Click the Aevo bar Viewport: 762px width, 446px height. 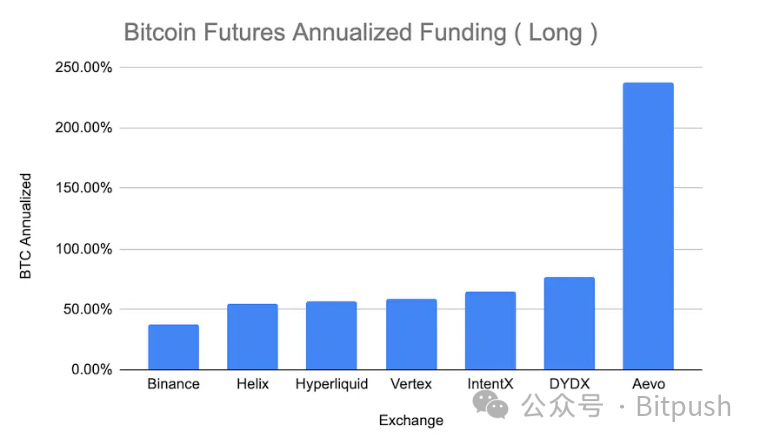(648, 226)
